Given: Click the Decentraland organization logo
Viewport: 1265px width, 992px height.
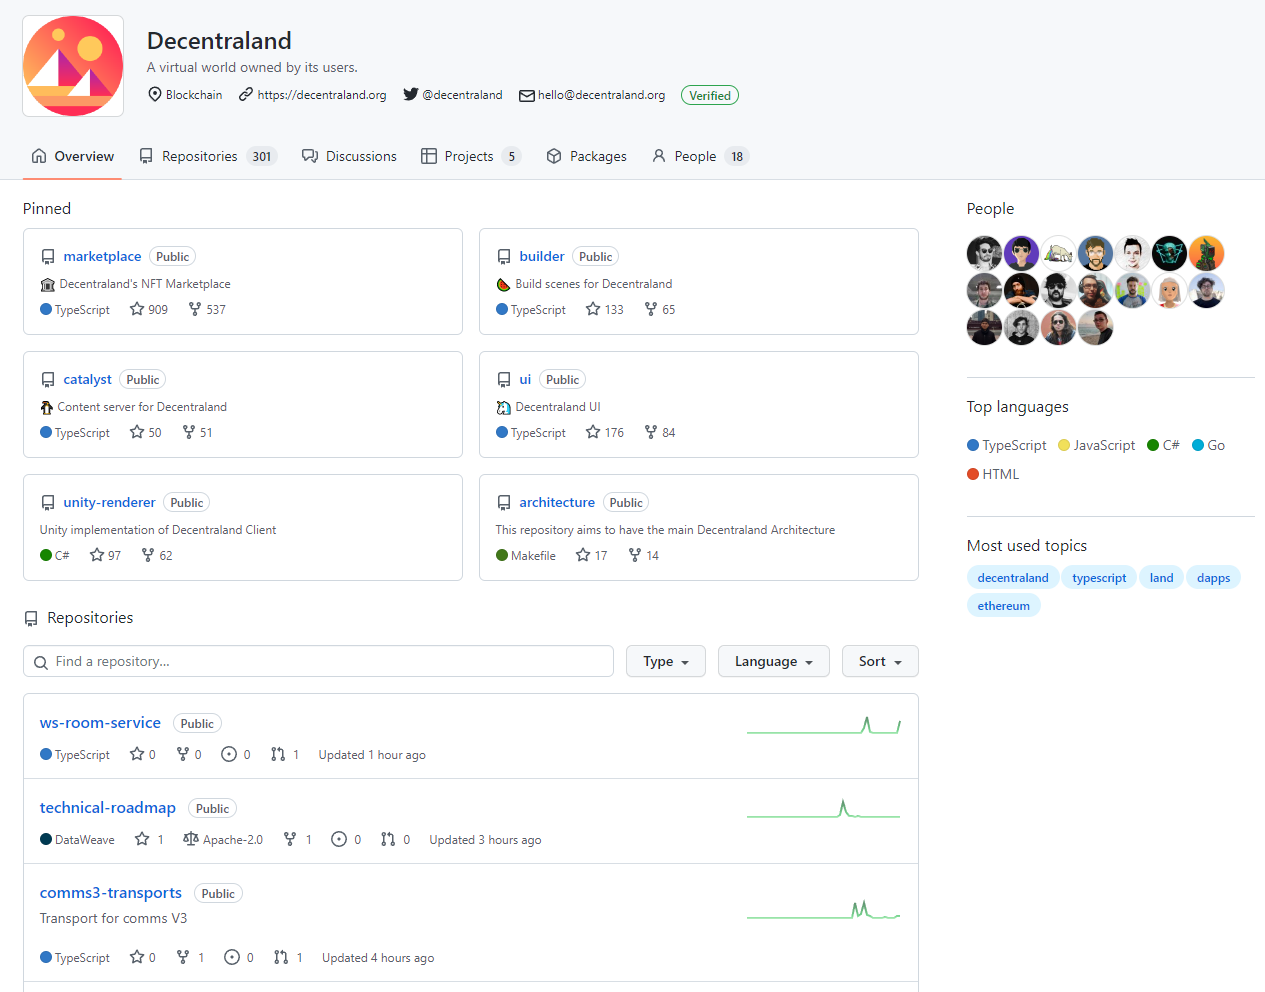Looking at the screenshot, I should point(73,66).
